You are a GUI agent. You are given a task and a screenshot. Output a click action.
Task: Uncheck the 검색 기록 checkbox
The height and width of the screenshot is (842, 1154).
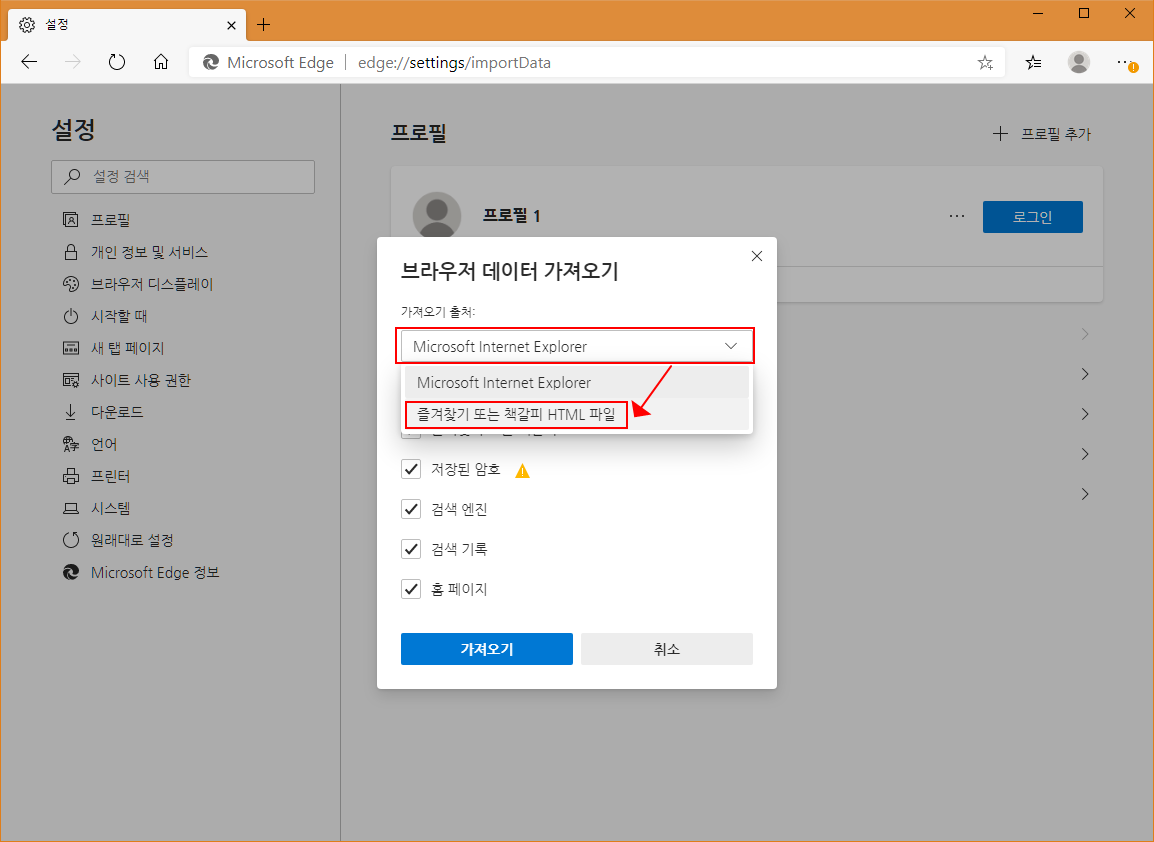point(411,548)
